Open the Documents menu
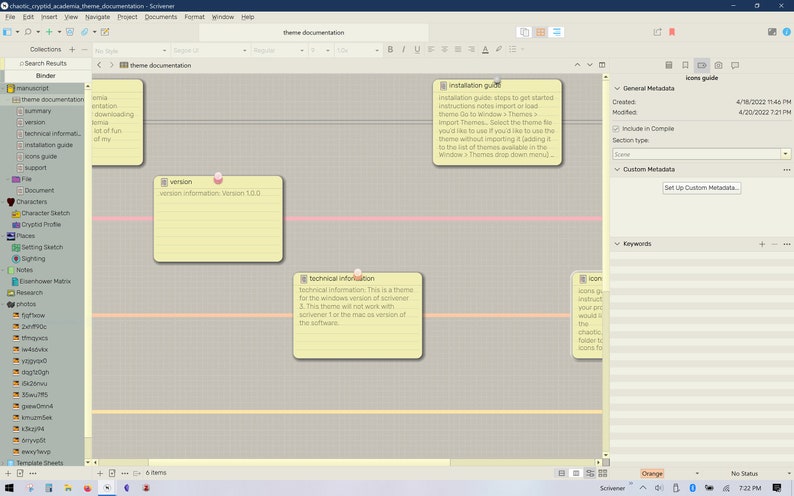Screen dimensions: 794x496 click(x=161, y=17)
